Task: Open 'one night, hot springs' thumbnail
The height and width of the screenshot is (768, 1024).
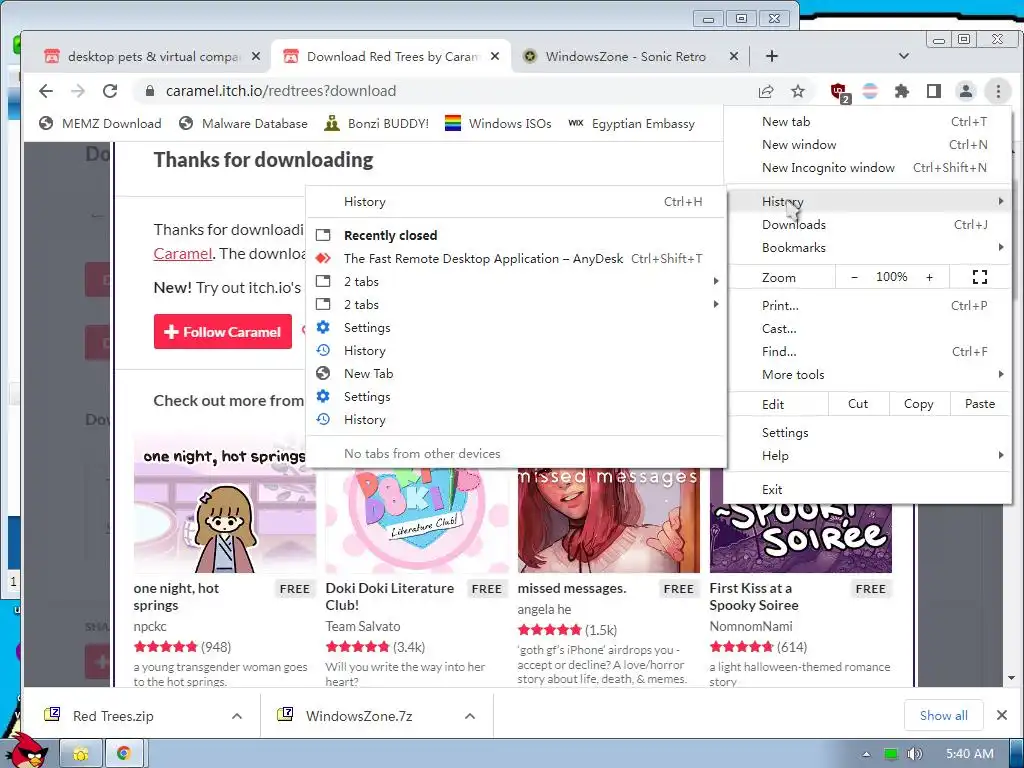Action: click(x=225, y=502)
